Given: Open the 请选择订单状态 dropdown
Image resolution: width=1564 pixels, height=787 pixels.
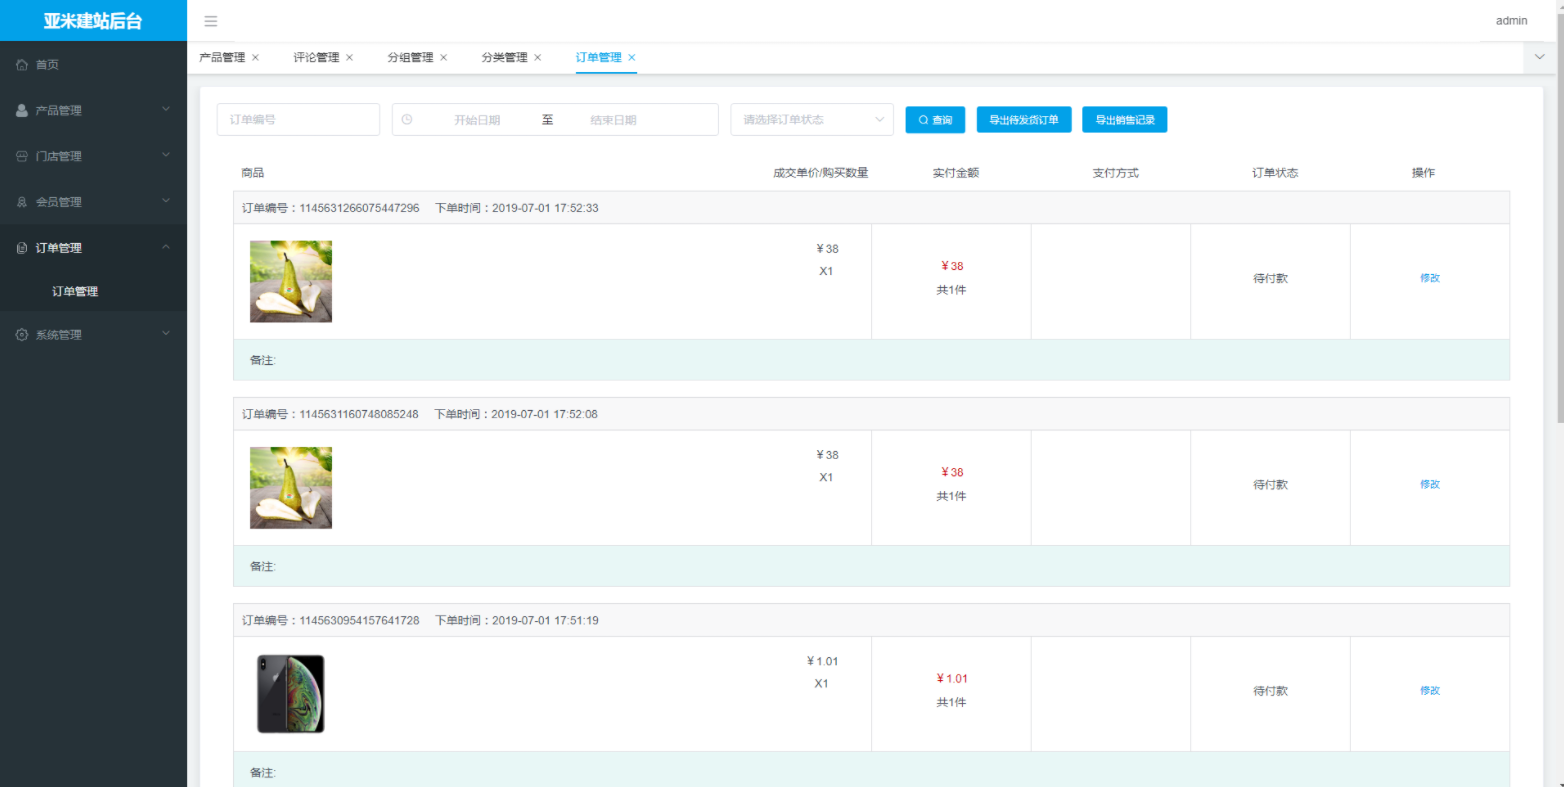Looking at the screenshot, I should coord(811,120).
